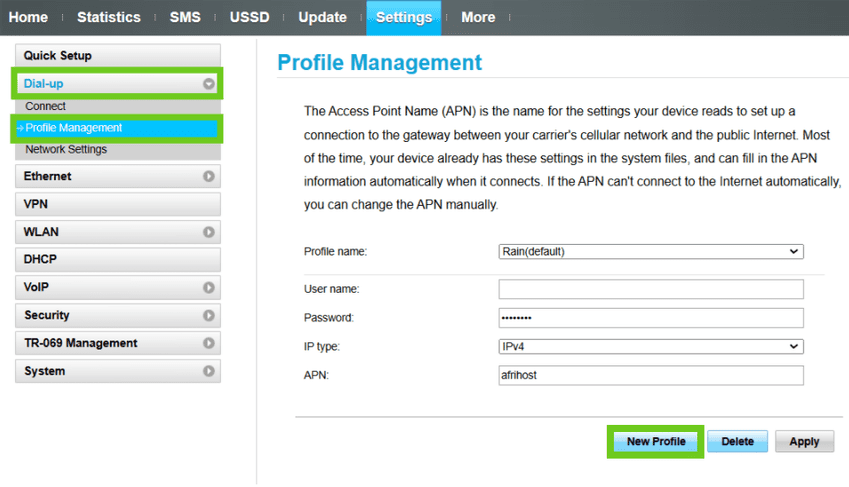
Task: Expand the TR-069 Management arrow icon
Action: pos(209,343)
